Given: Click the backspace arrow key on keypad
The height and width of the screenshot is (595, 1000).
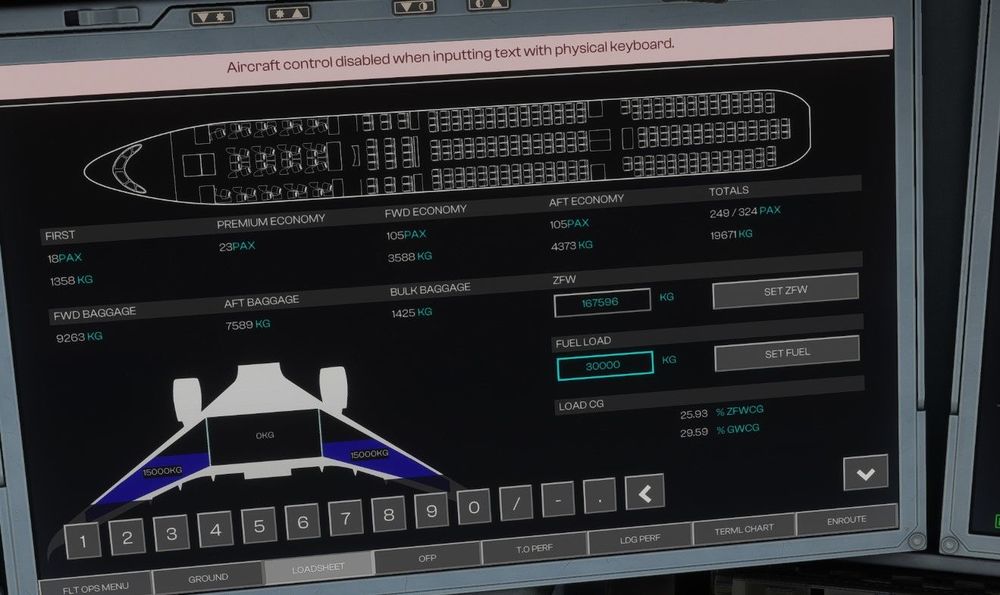Looking at the screenshot, I should tap(645, 492).
